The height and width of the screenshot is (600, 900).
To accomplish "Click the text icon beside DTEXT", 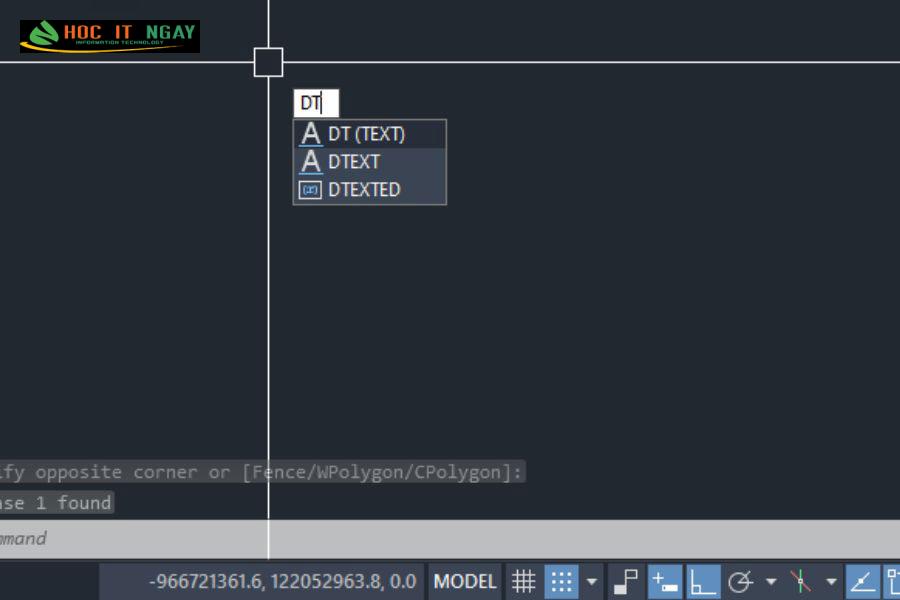I will pyautogui.click(x=311, y=162).
